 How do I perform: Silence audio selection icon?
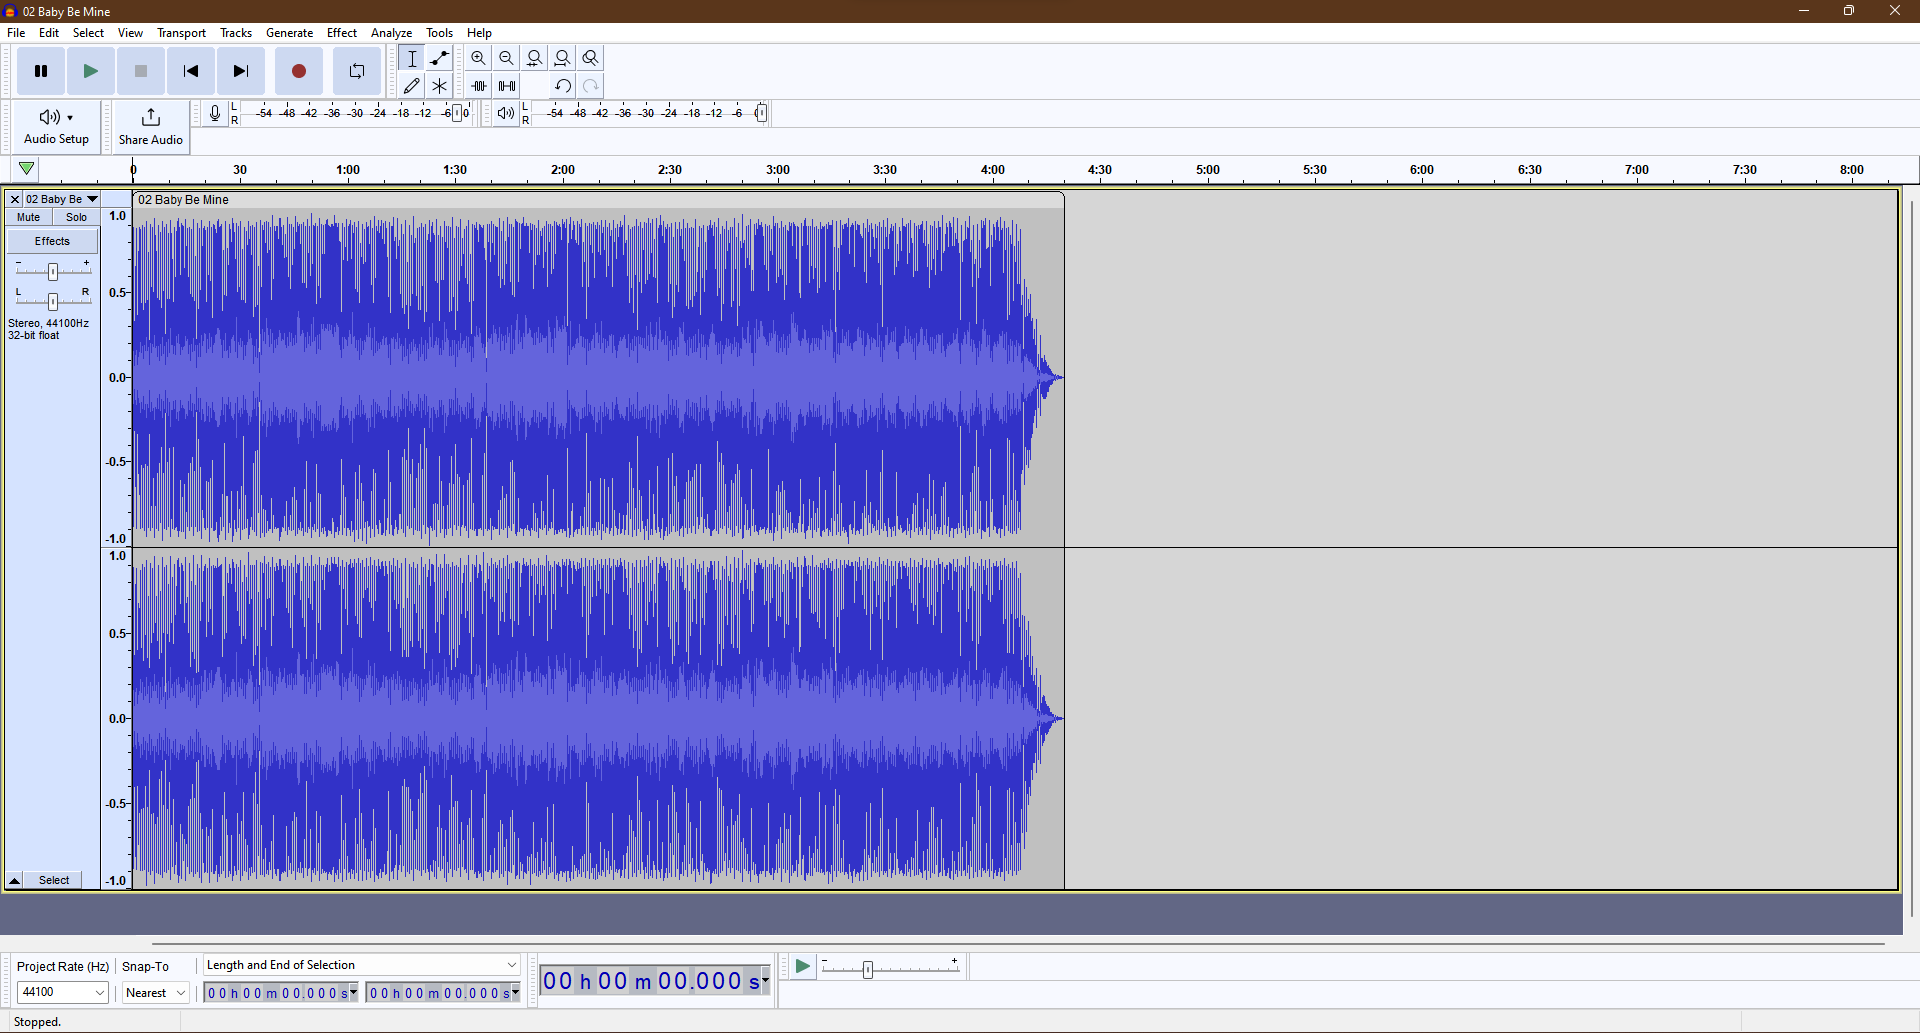coord(507,86)
